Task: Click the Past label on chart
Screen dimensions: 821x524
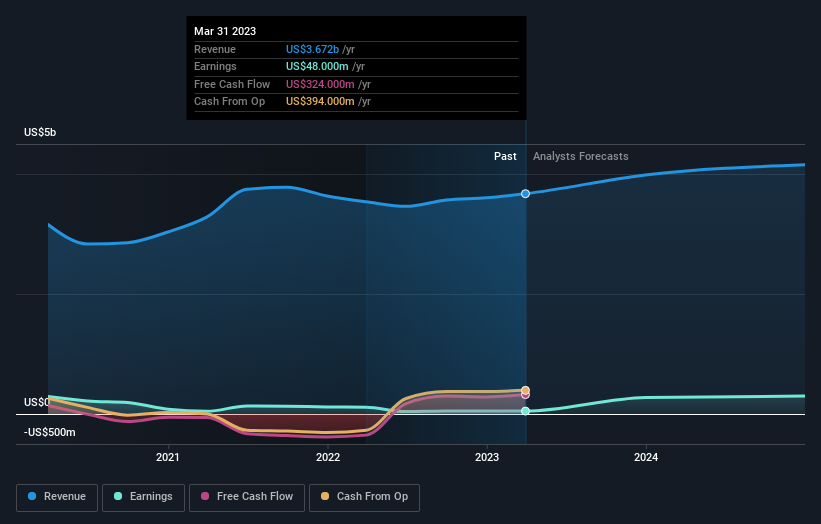Action: (x=505, y=156)
